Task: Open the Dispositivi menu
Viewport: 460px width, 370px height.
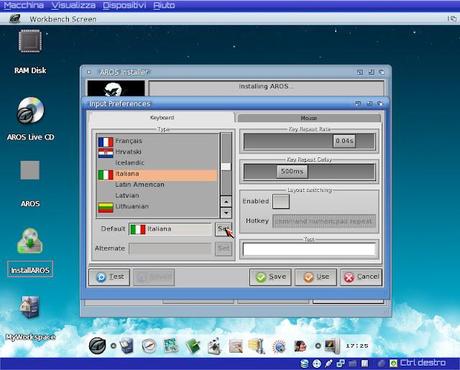Action: click(124, 5)
